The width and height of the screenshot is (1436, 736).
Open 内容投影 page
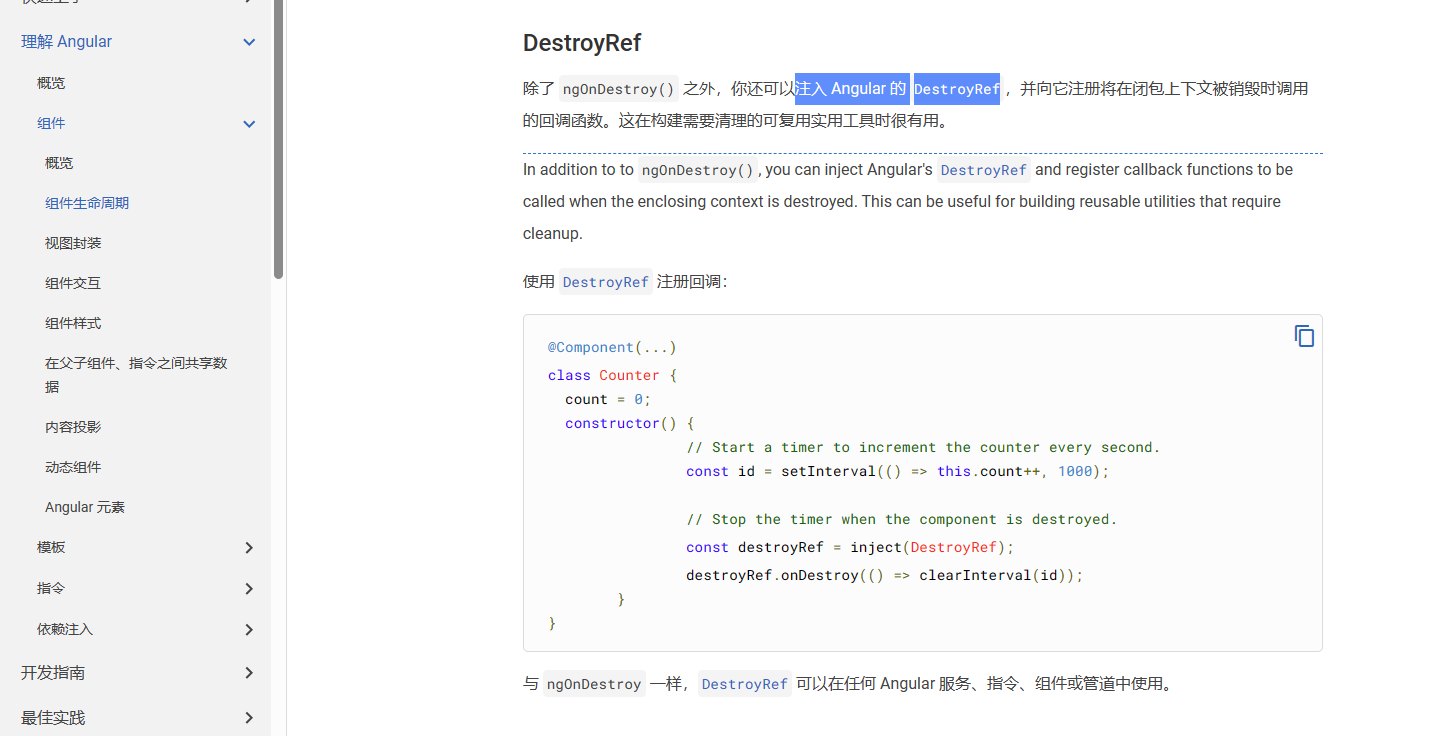[73, 427]
